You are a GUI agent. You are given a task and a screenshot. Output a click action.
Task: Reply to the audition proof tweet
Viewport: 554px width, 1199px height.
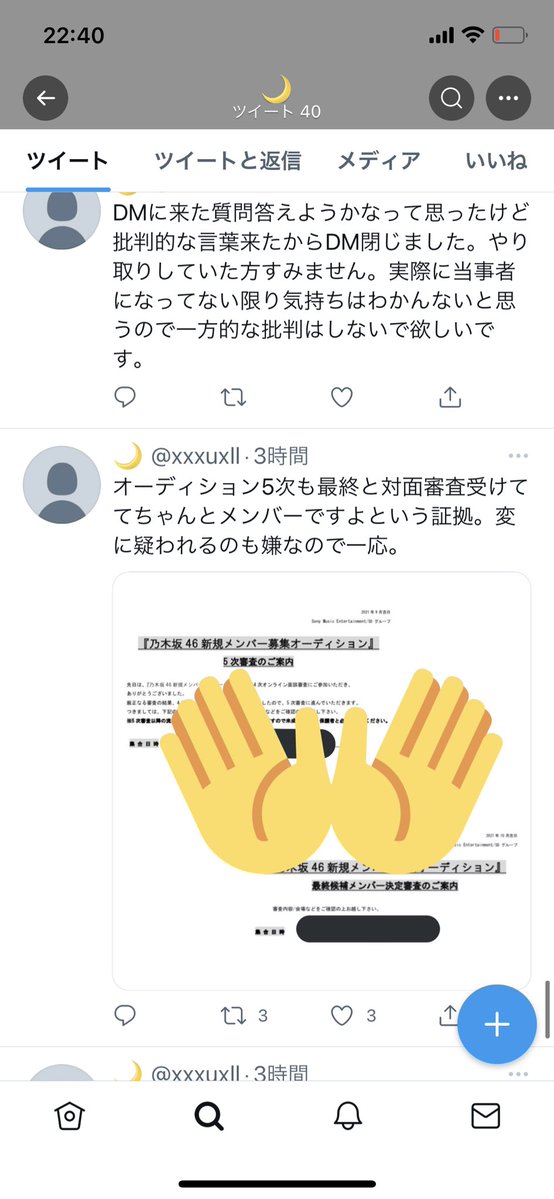click(x=125, y=1015)
